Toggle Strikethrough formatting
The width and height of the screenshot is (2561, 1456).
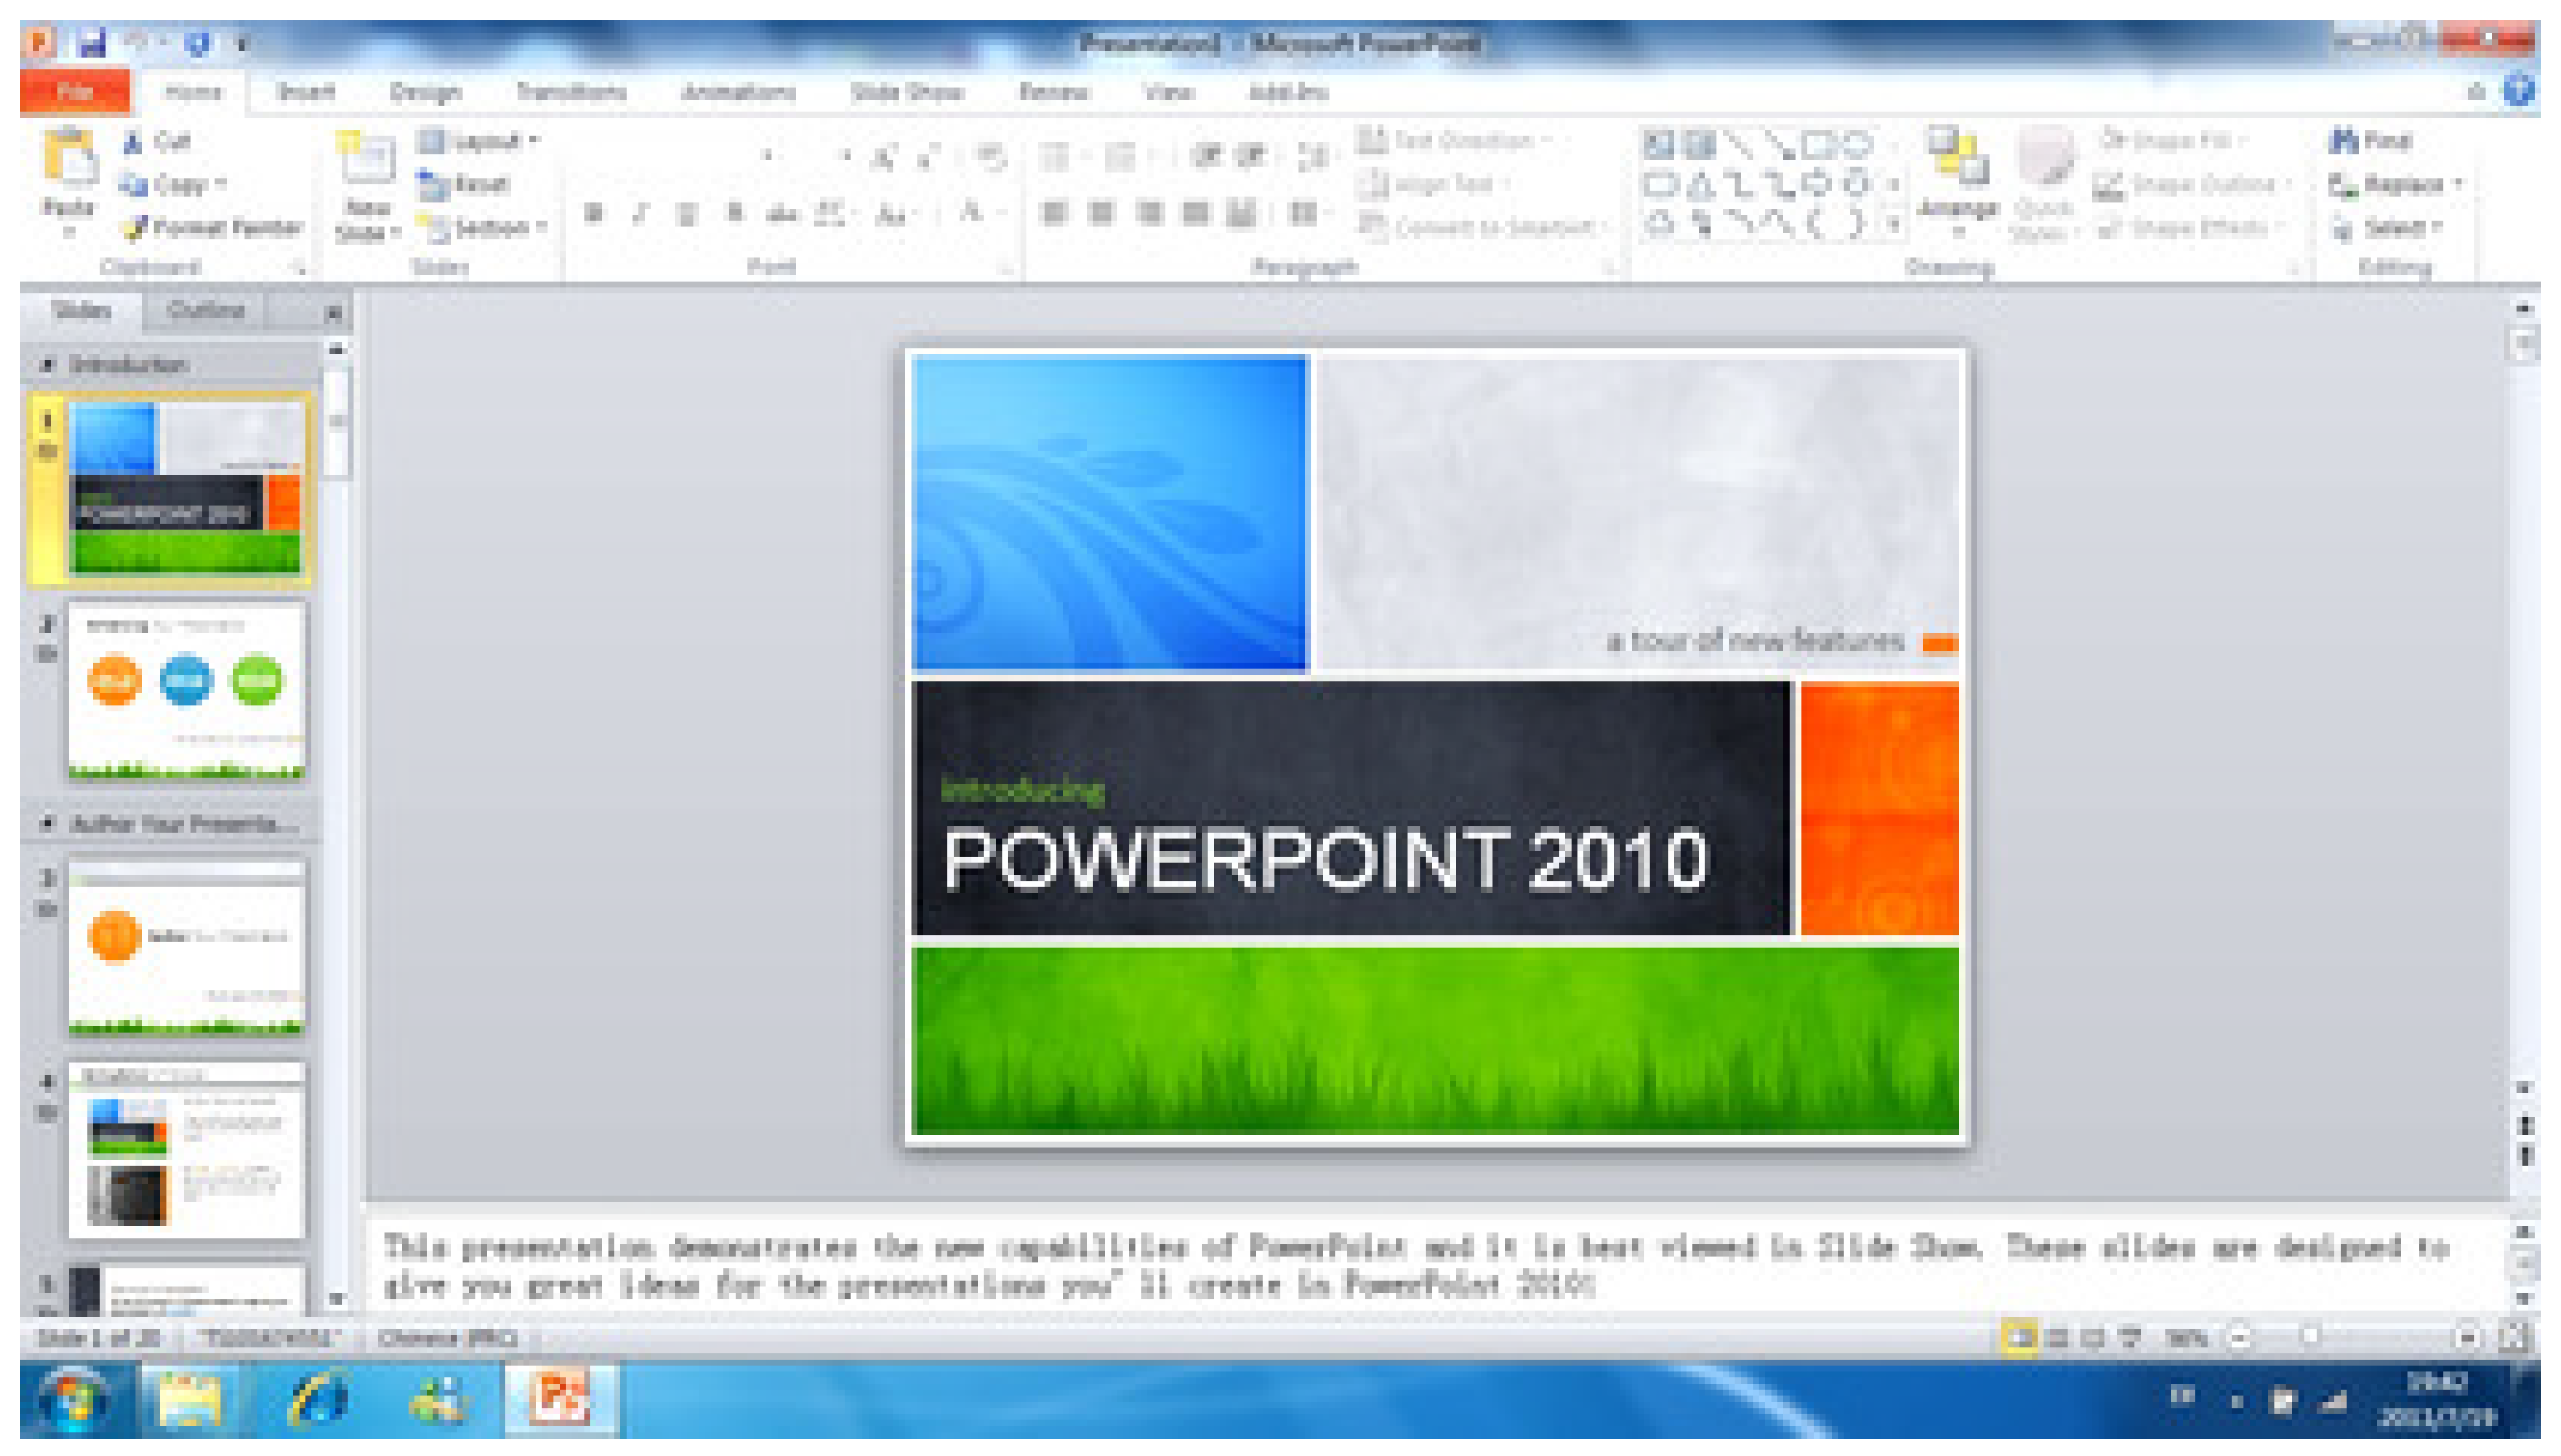coord(782,213)
